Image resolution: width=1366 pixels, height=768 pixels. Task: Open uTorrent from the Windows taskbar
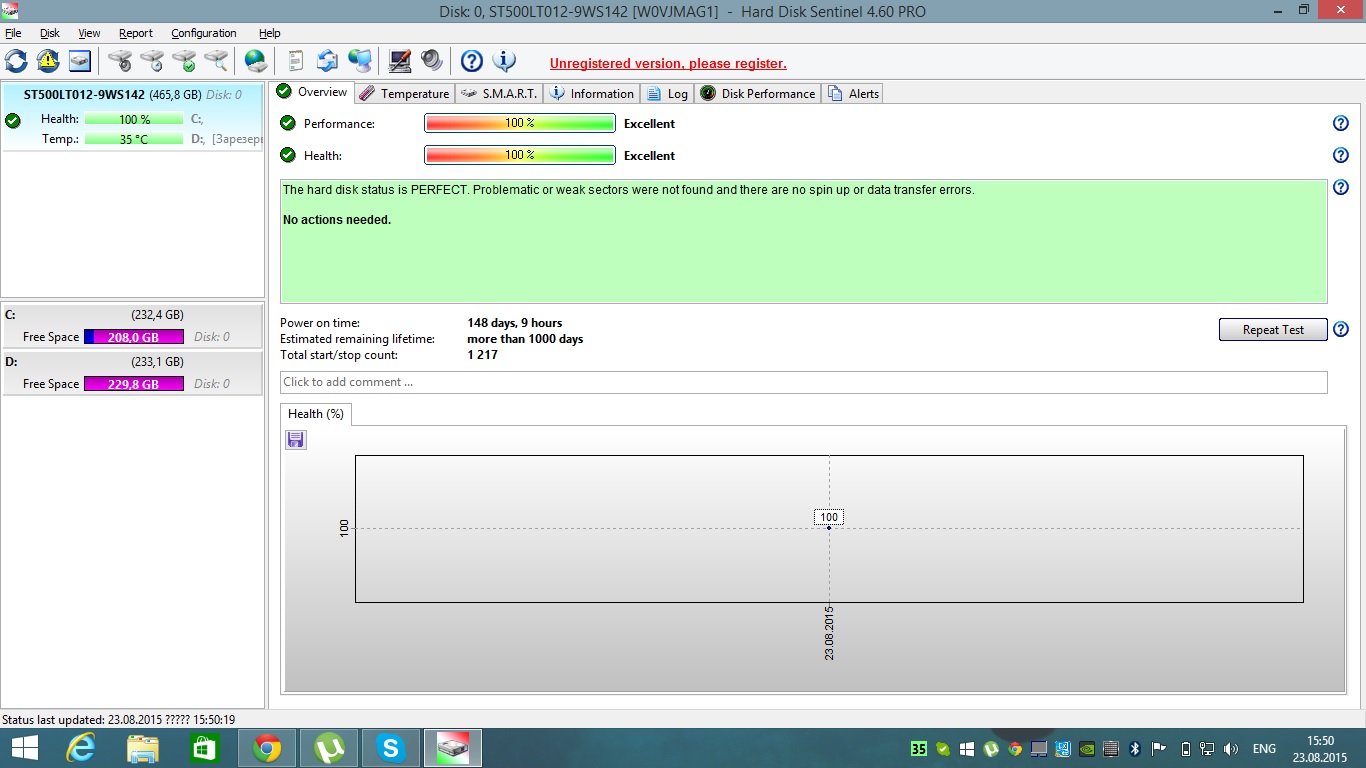[328, 748]
